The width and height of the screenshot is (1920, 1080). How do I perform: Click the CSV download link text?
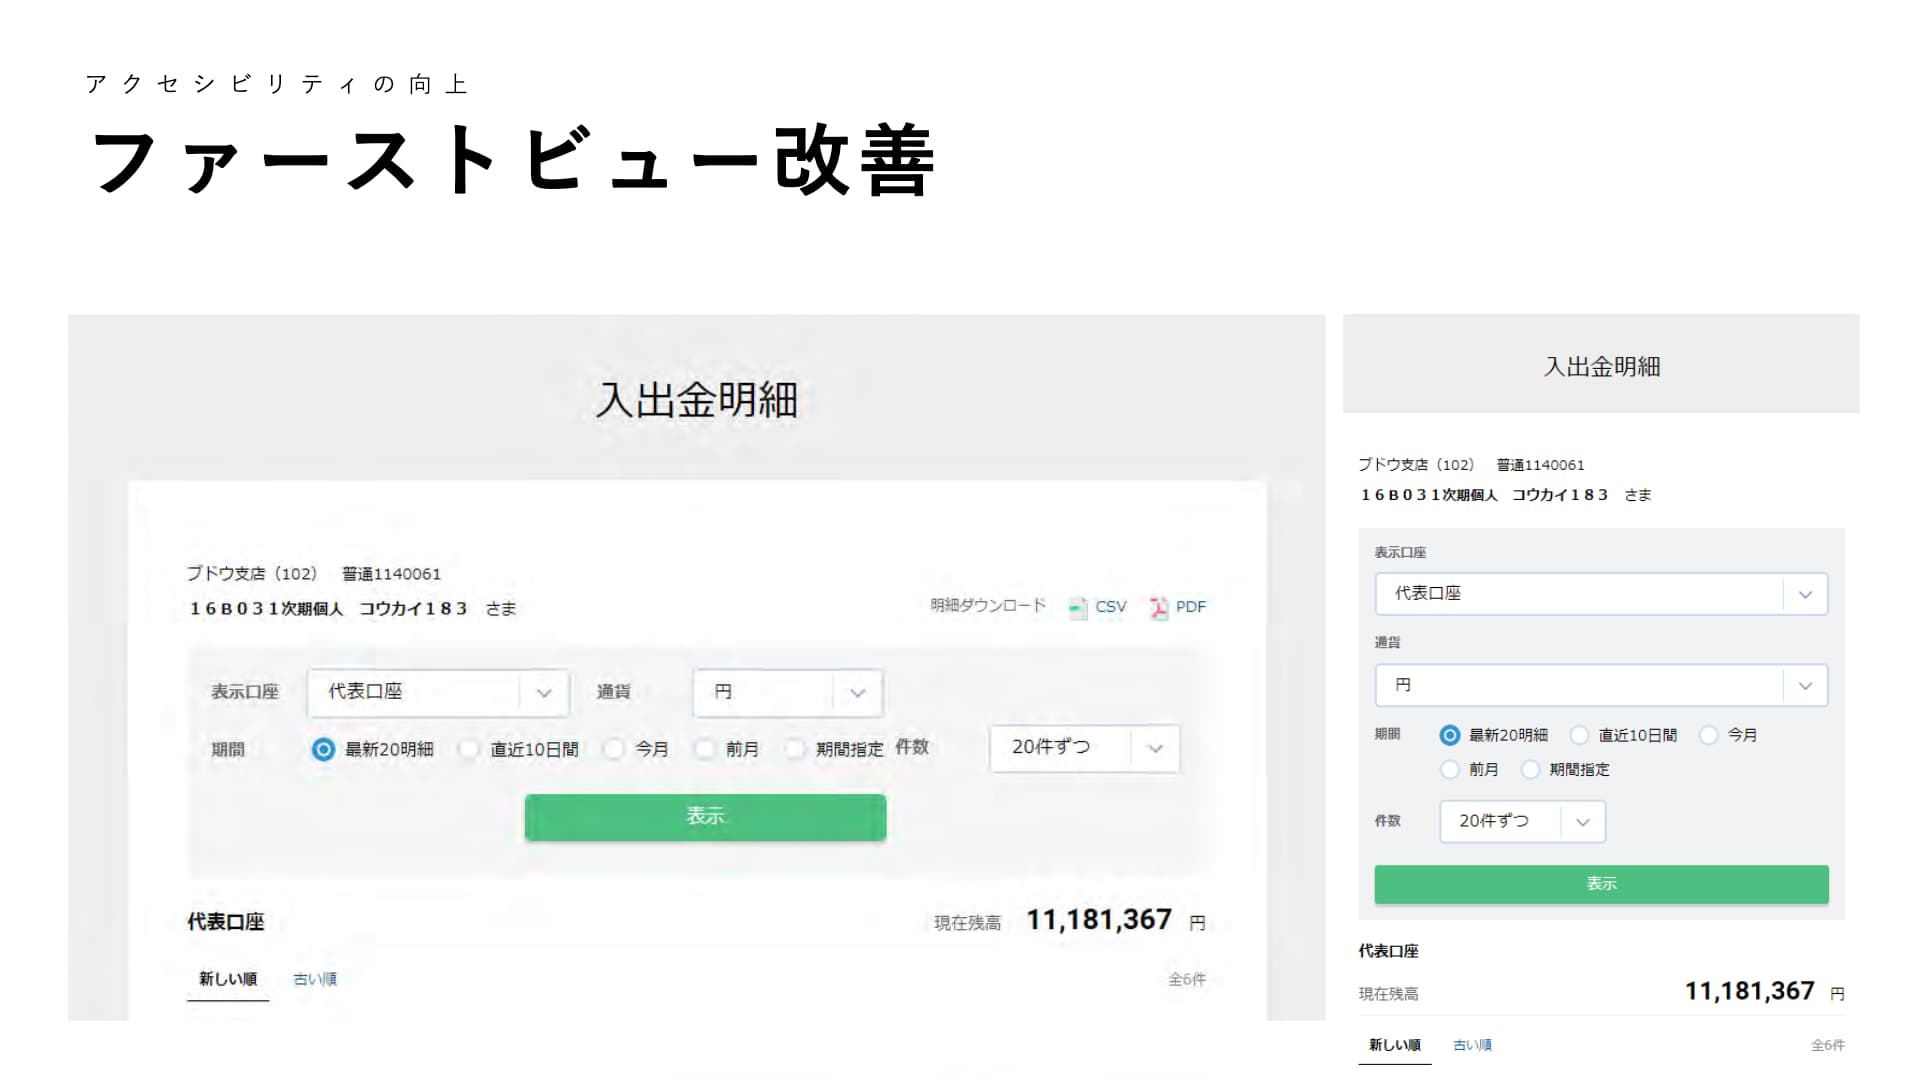pos(1111,607)
